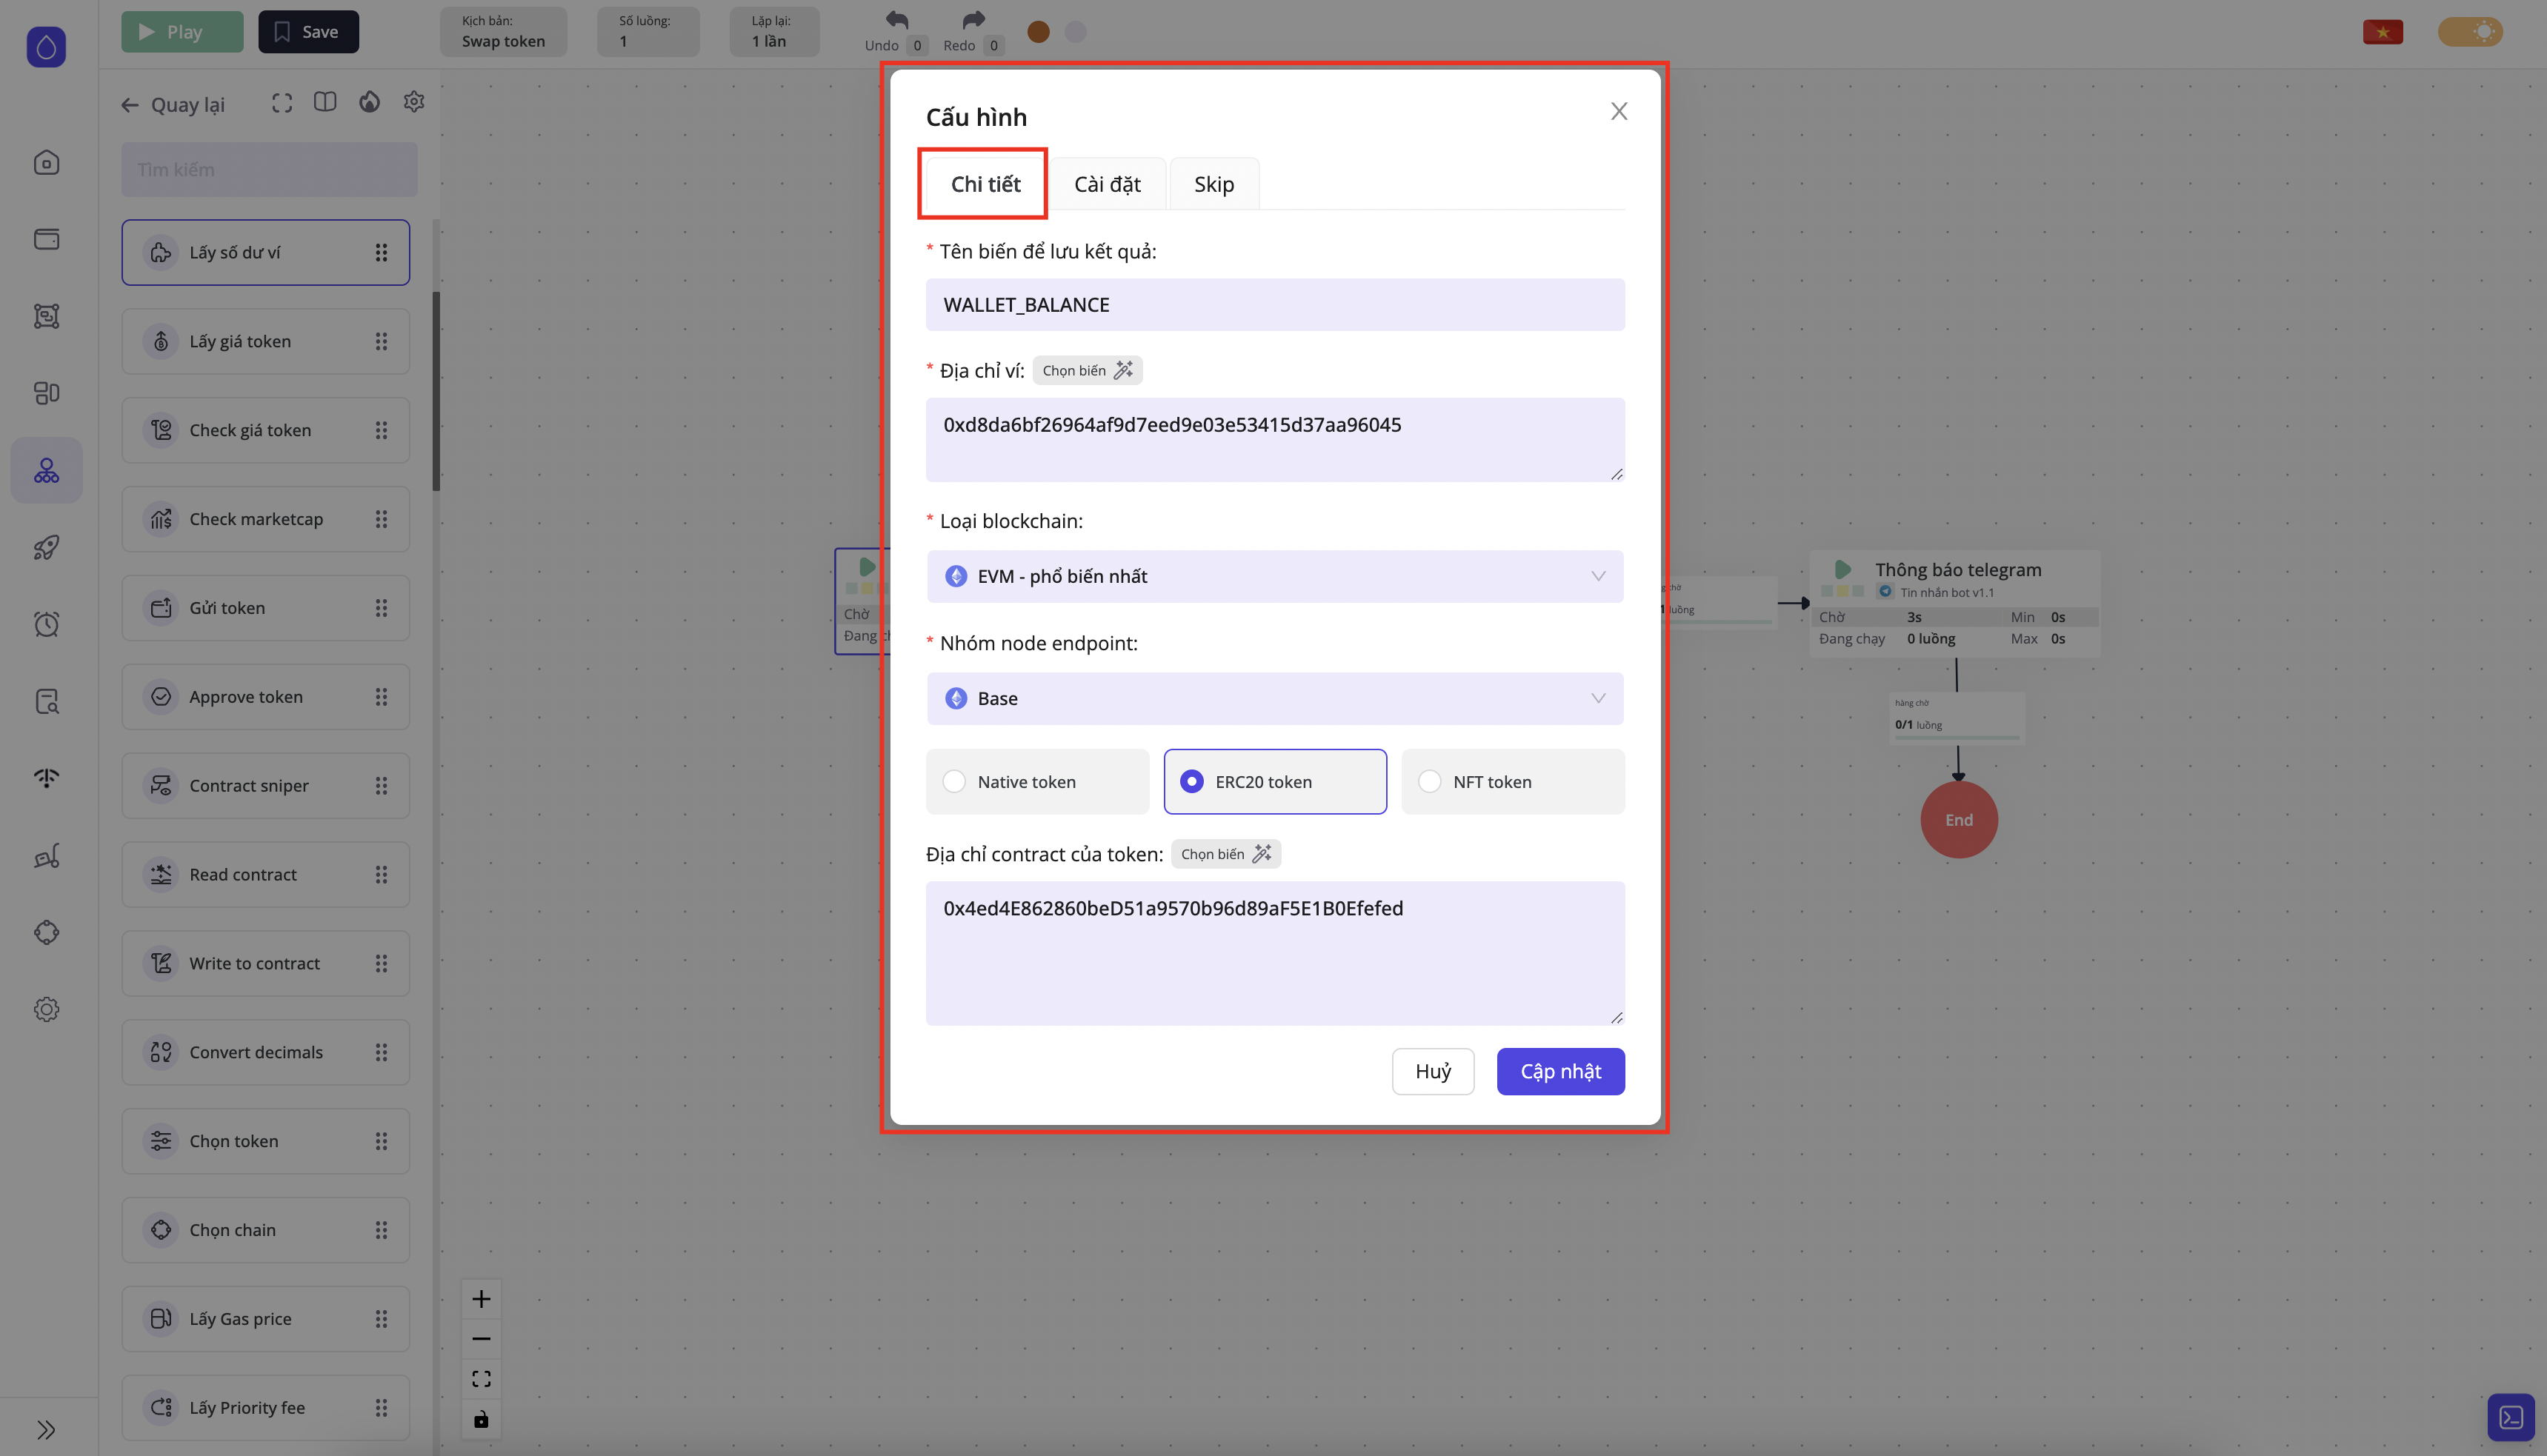Open terminal icon at bottom right
This screenshot has height=1456, width=2547.
pos(2511,1417)
